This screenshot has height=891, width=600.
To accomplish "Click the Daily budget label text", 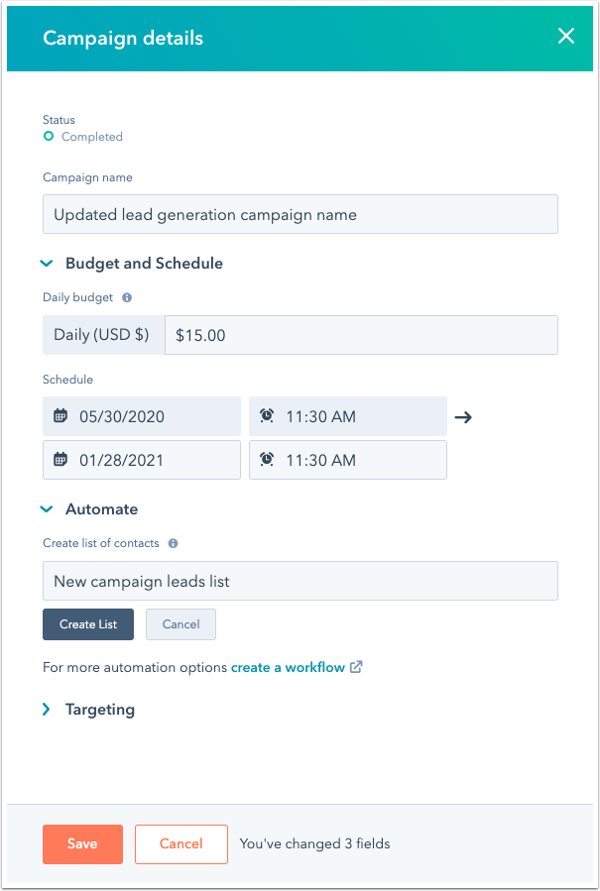I will pos(78,297).
